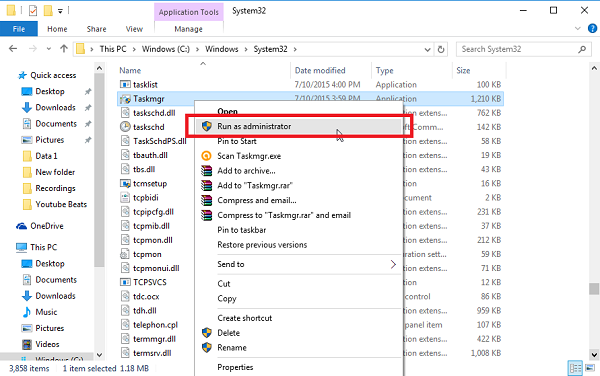
Task: Click the navigation pane scroll up arrow
Action: tap(99, 68)
